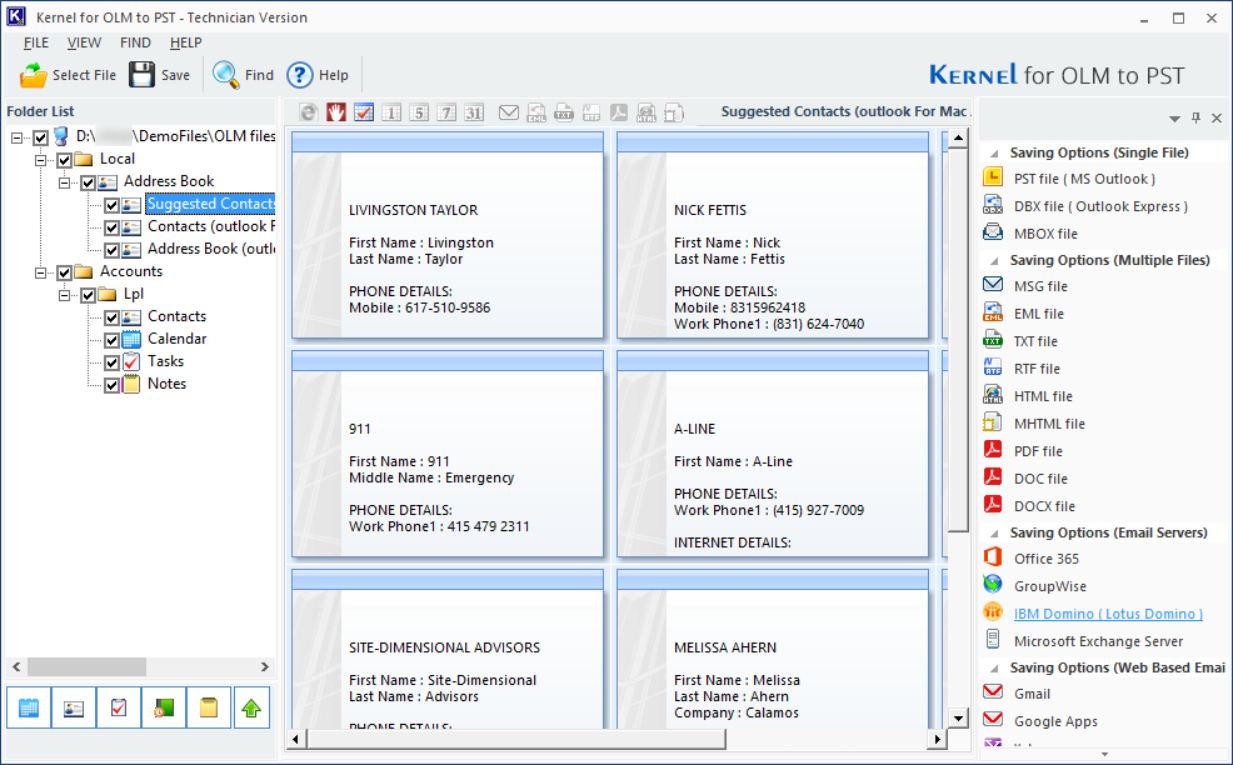This screenshot has height=765, width=1233.
Task: Close the Saving Options panel with the X icon
Action: 1217,118
